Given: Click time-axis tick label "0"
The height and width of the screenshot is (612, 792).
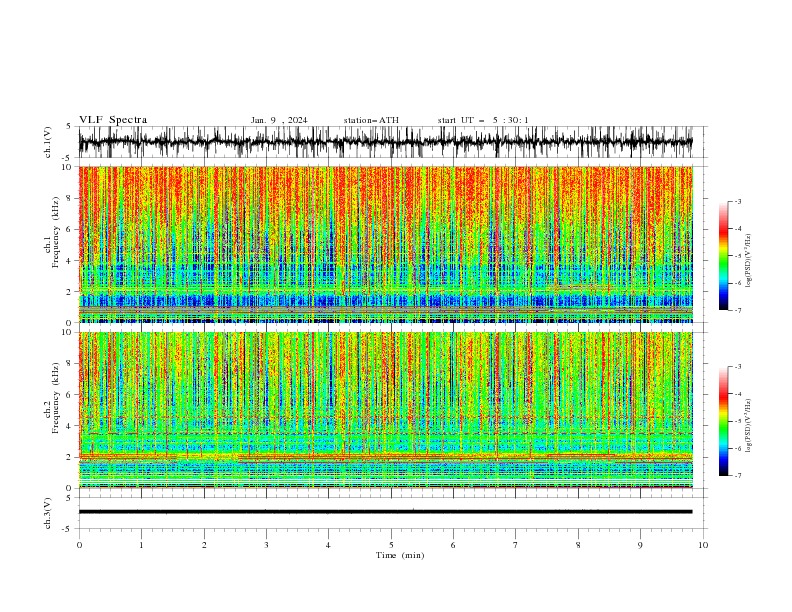Looking at the screenshot, I should pyautogui.click(x=79, y=545).
